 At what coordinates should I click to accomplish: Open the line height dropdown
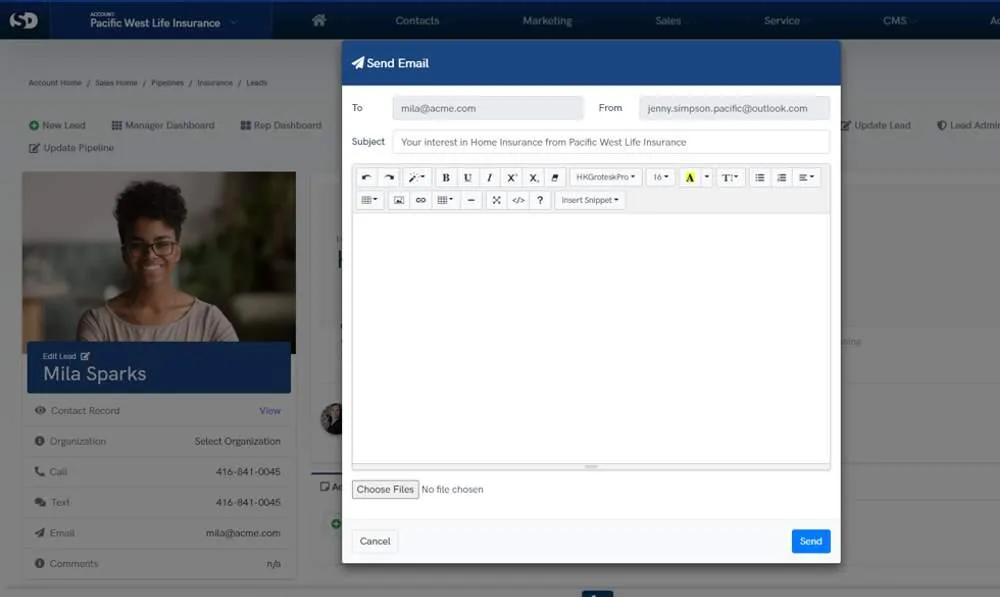click(730, 177)
